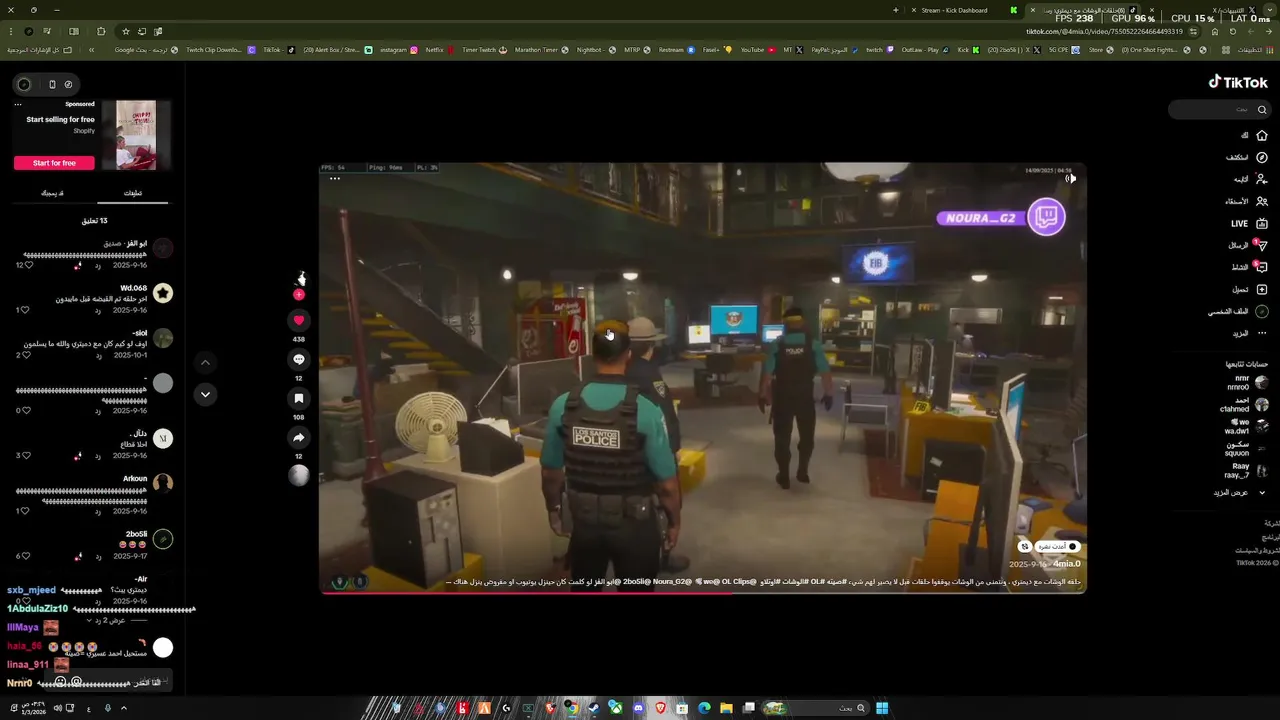Screen dimensions: 1280x720
Task: Open browser extensions puzzle icon
Action: point(101,31)
